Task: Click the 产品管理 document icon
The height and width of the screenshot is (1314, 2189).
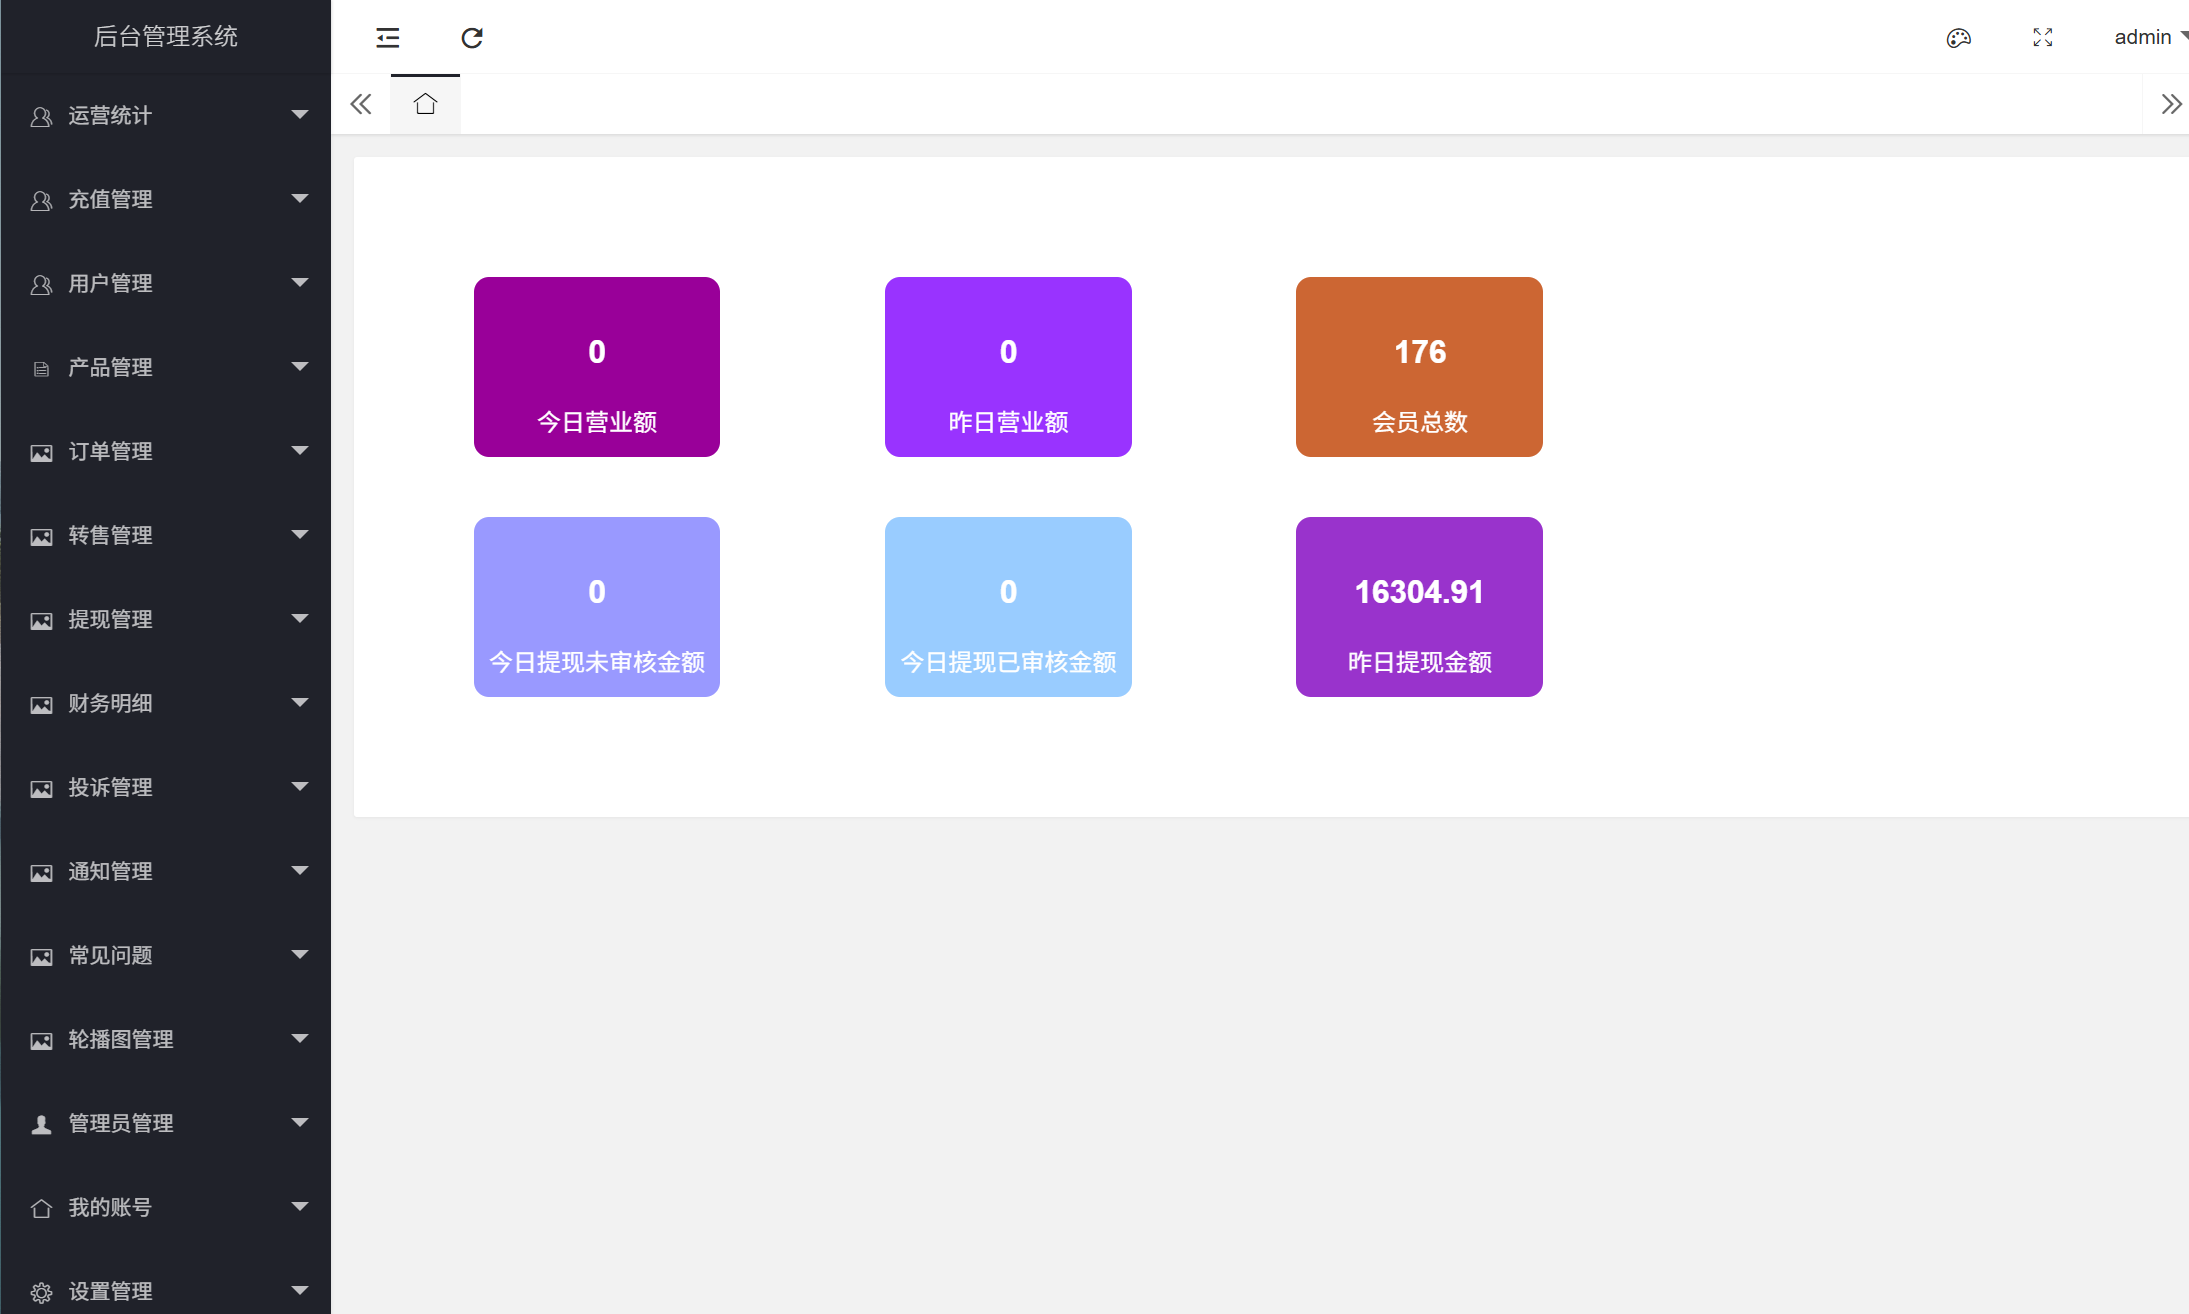Action: (x=41, y=369)
